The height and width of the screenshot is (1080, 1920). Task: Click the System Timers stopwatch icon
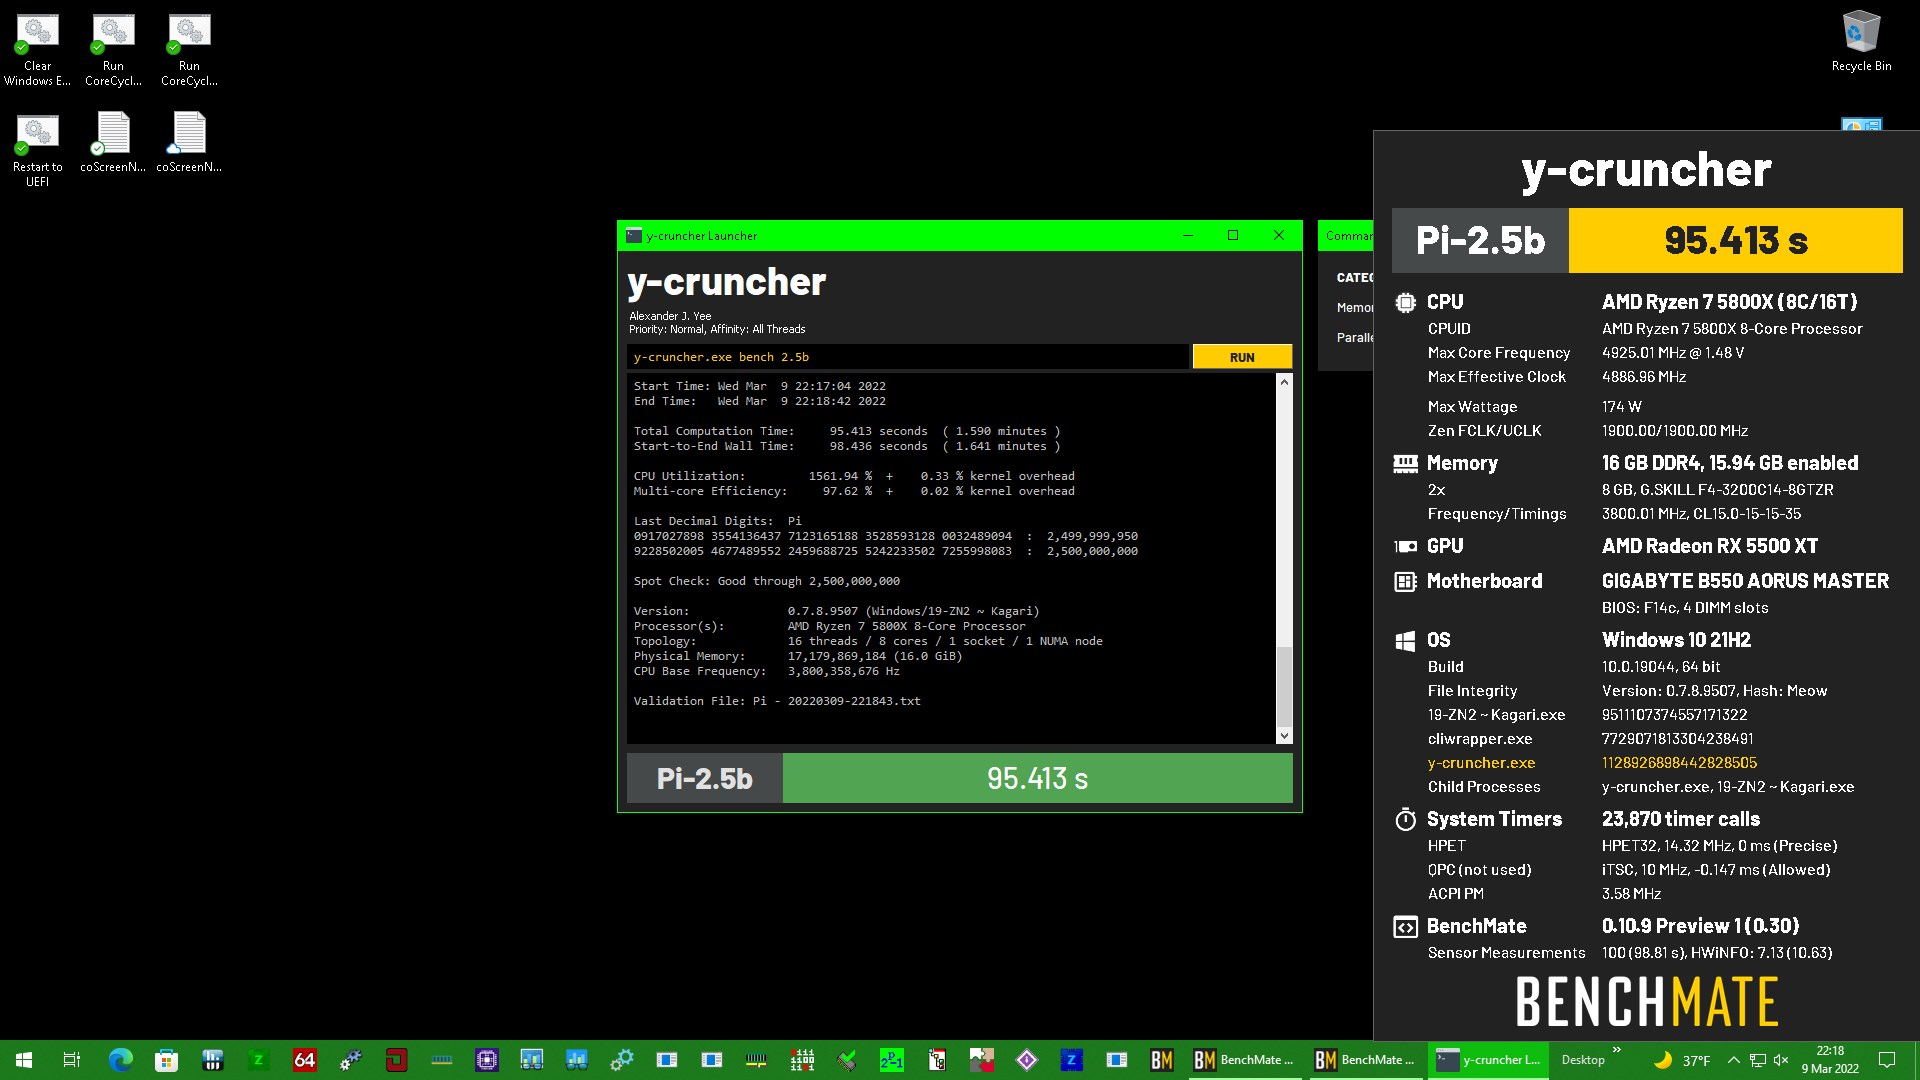click(x=1405, y=819)
